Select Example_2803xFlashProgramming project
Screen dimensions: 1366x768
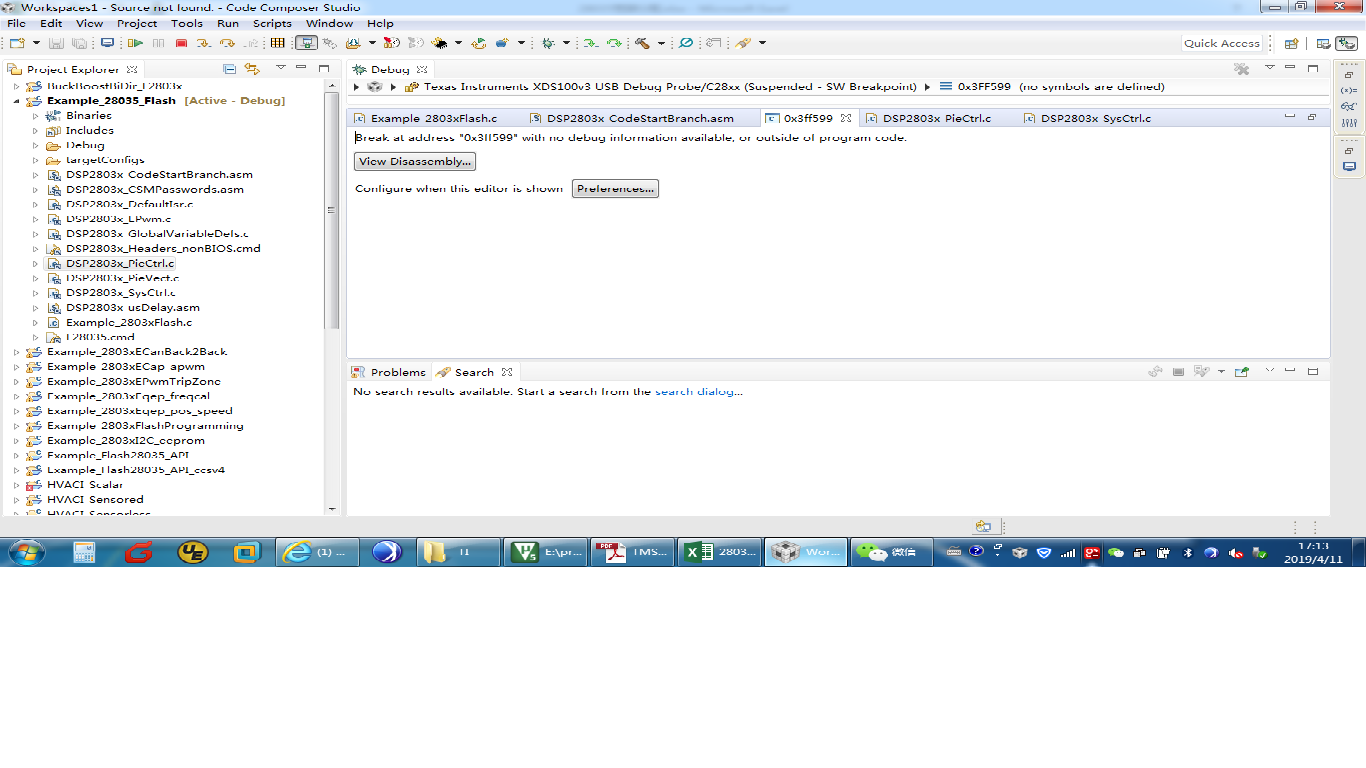coord(145,426)
